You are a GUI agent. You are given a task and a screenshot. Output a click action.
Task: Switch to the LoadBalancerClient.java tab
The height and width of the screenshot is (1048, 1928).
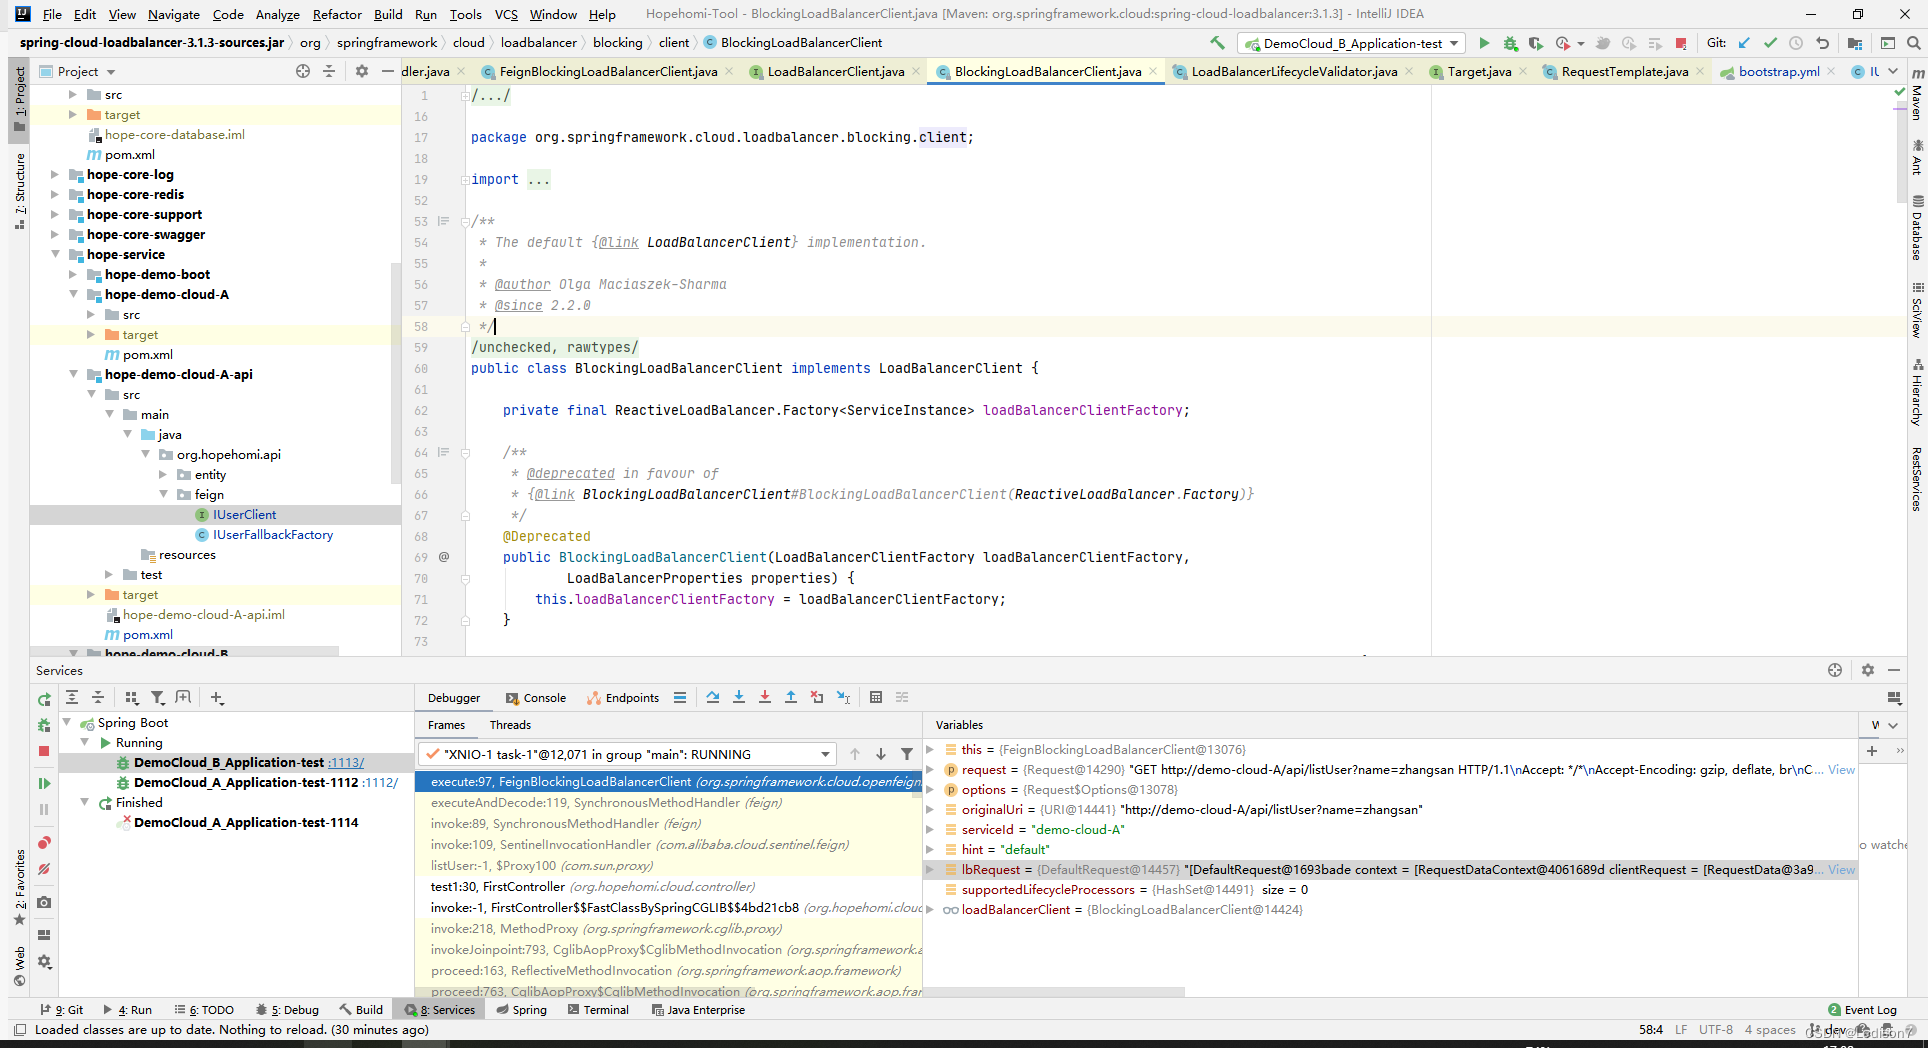836,71
